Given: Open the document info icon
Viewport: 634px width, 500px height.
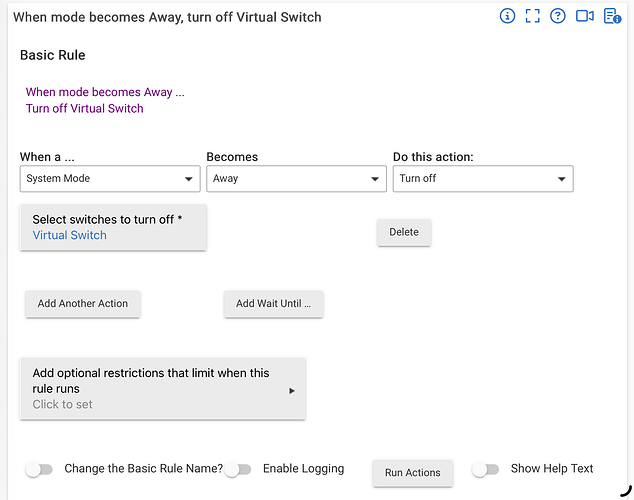Looking at the screenshot, I should click(x=611, y=16).
